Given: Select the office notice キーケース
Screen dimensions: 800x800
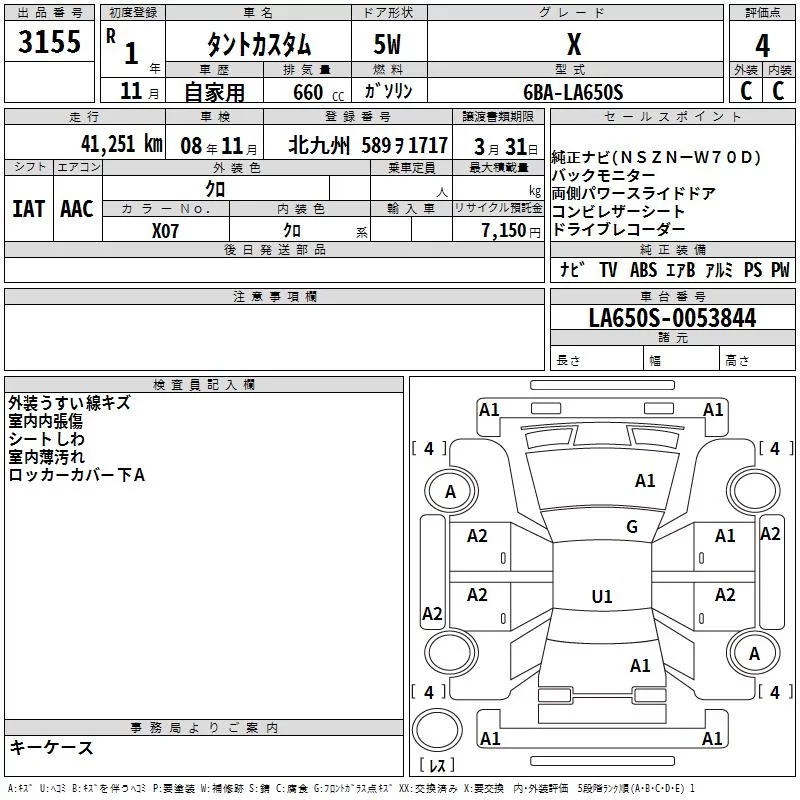Looking at the screenshot, I should [51, 747].
